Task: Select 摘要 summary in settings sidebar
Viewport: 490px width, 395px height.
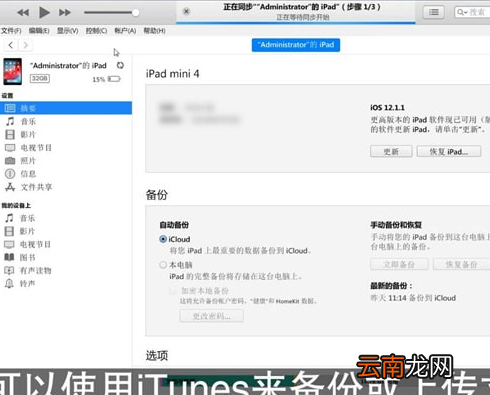Action: pos(66,108)
